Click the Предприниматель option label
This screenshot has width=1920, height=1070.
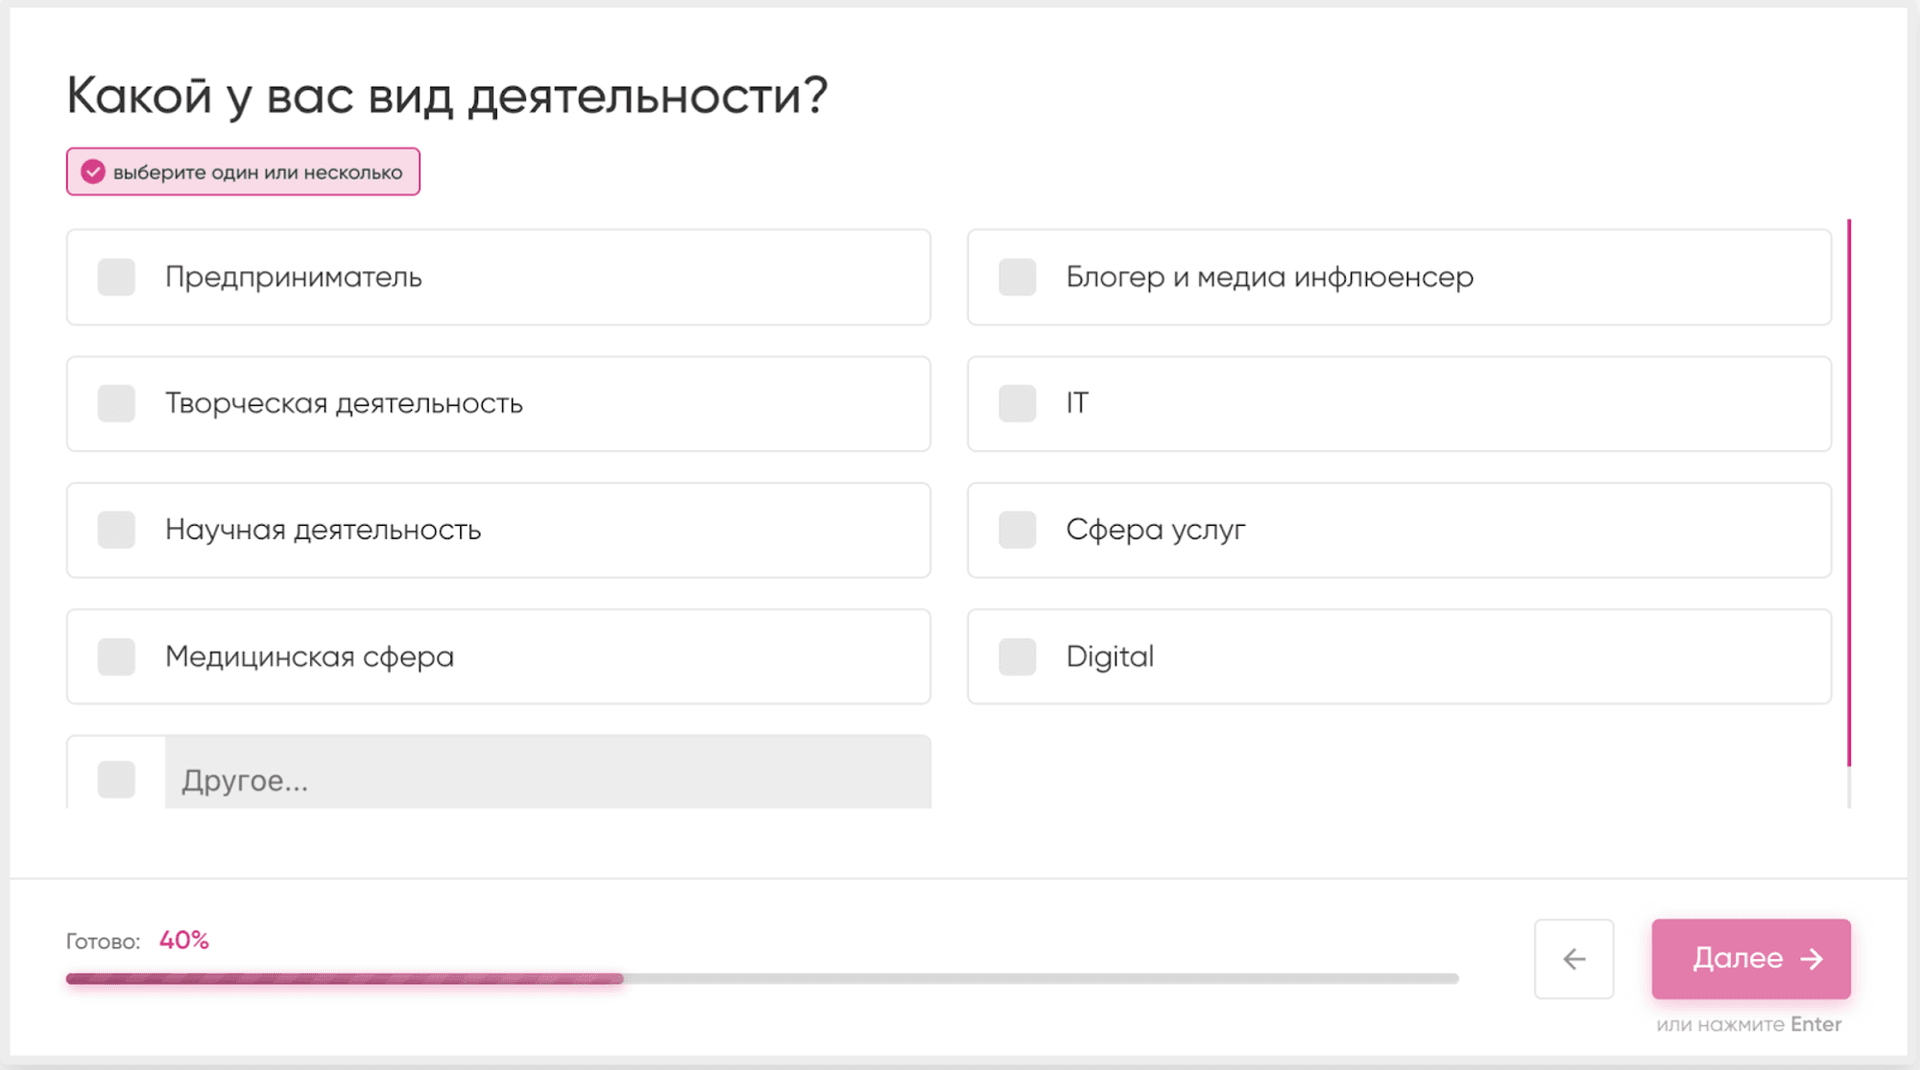coord(293,277)
